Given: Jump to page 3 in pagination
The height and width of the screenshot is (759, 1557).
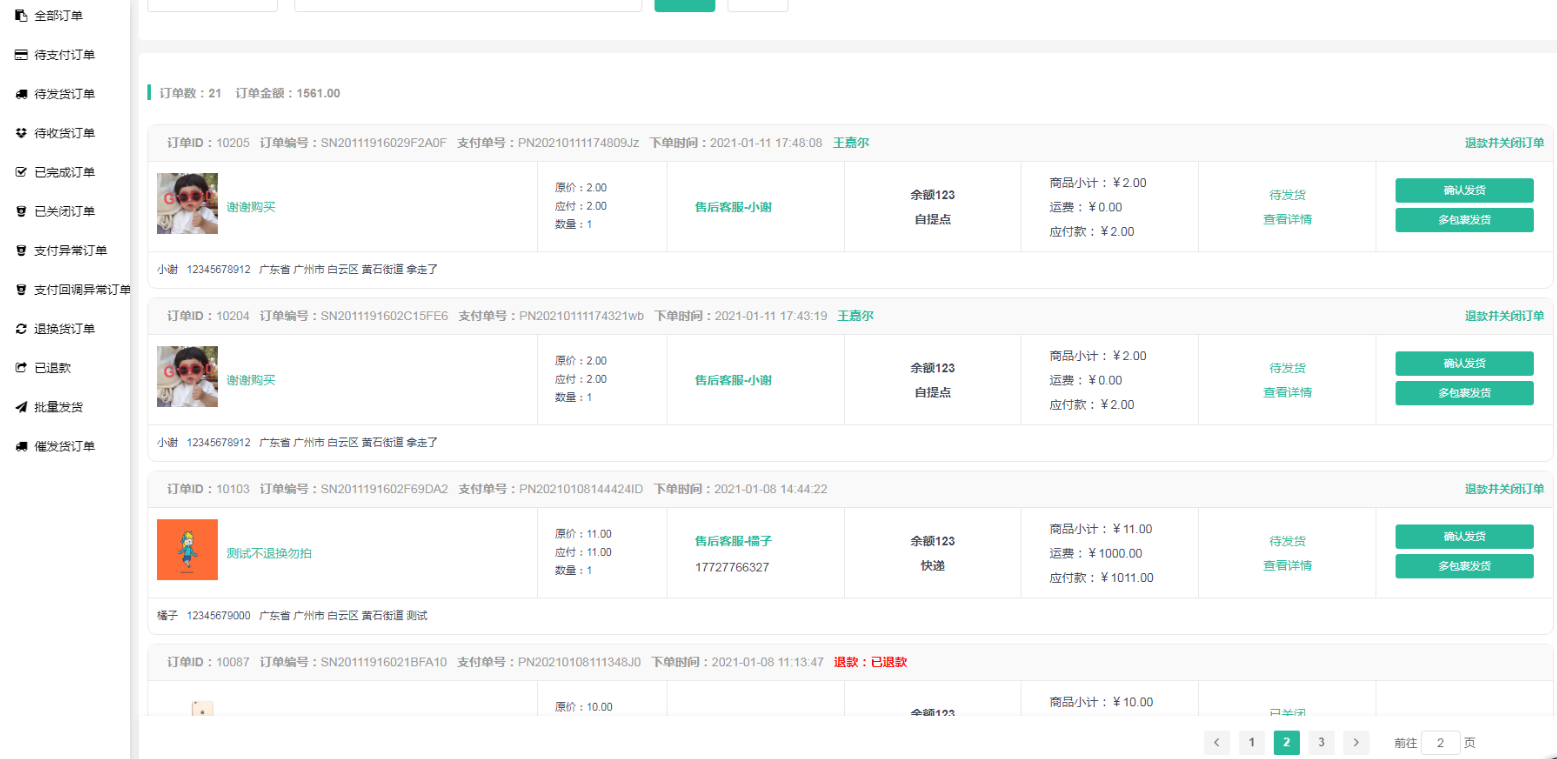Looking at the screenshot, I should pyautogui.click(x=1321, y=742).
